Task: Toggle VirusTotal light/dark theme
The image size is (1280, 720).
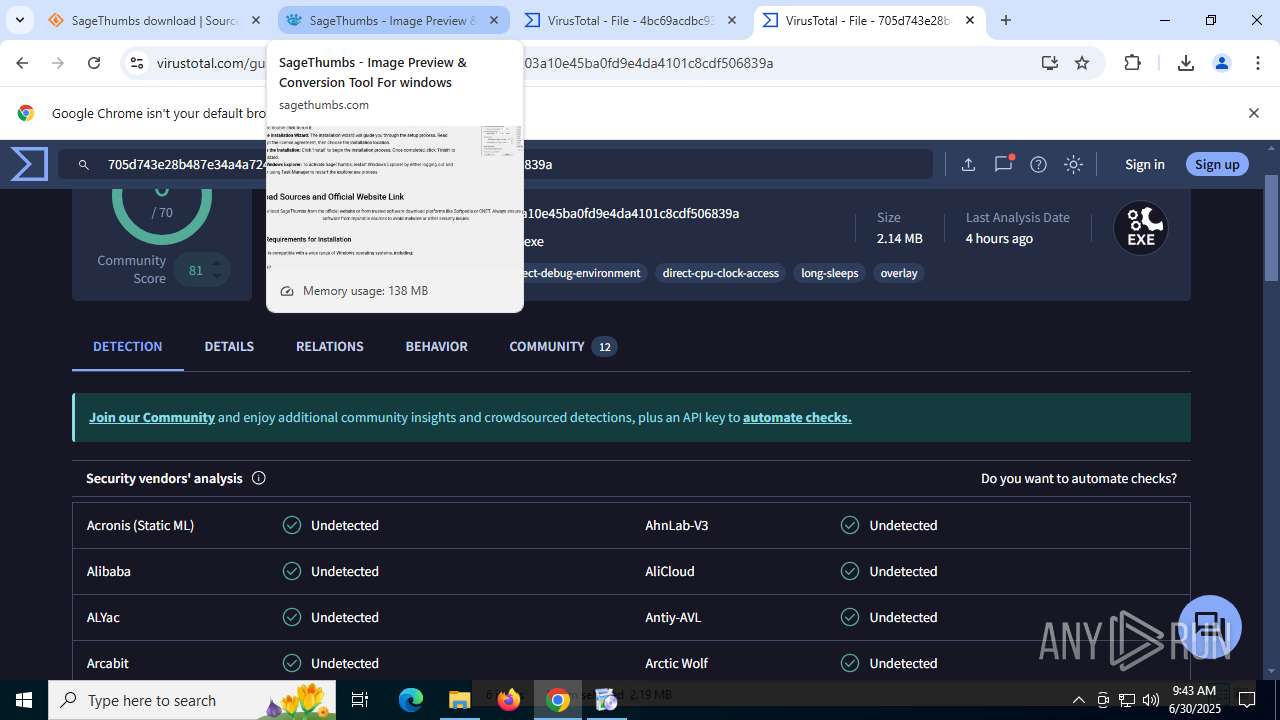Action: pyautogui.click(x=1073, y=164)
